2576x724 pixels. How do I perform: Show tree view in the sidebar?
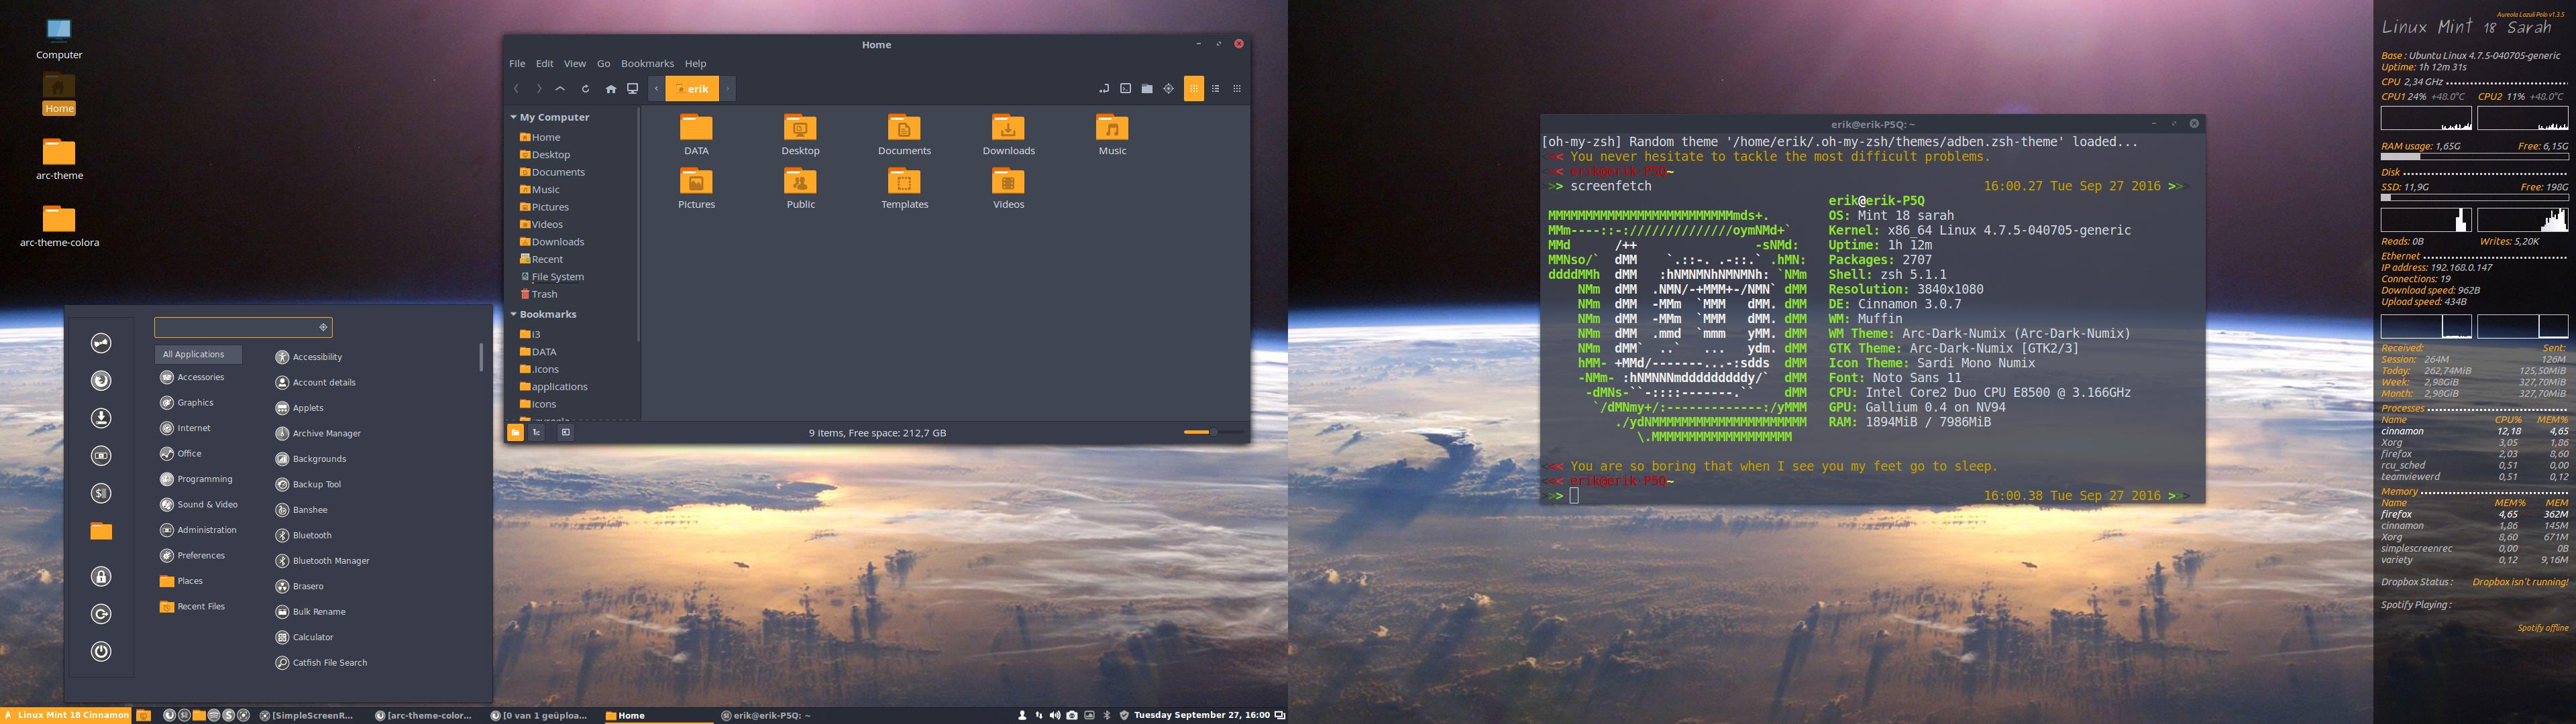click(537, 433)
